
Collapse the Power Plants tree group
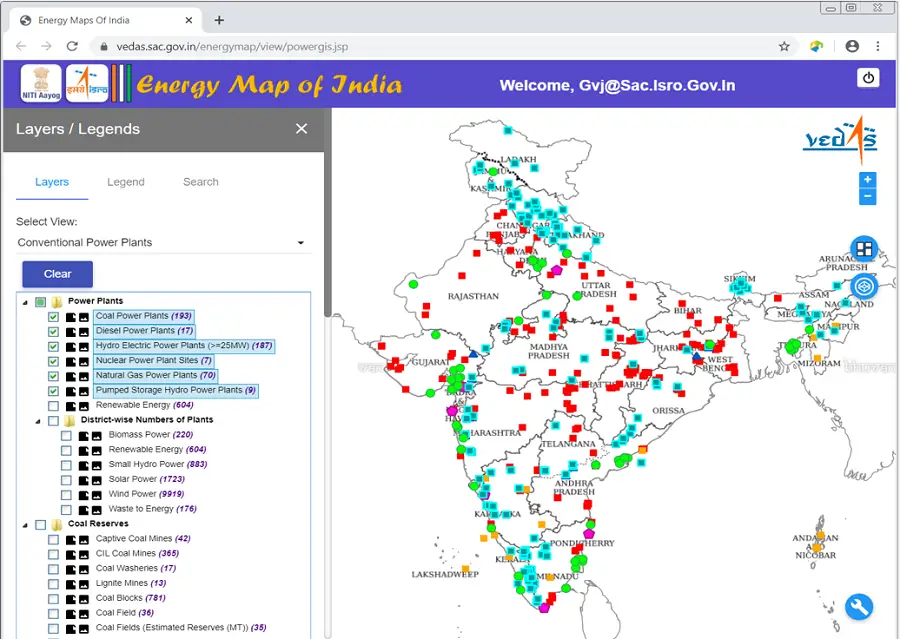(25, 303)
